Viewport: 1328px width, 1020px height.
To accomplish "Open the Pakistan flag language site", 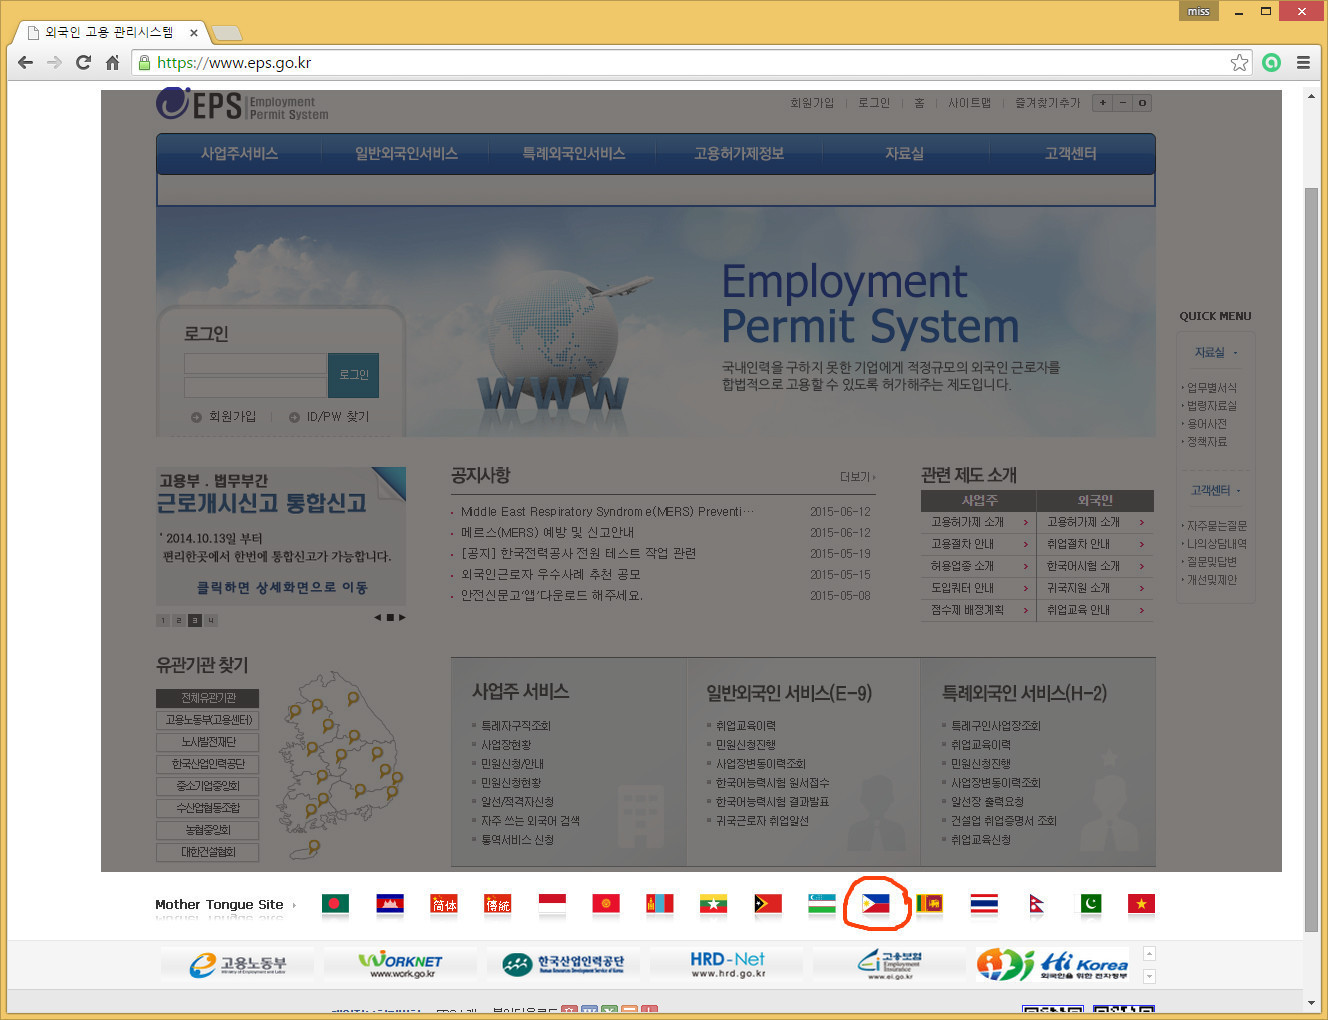I will click(x=1090, y=904).
